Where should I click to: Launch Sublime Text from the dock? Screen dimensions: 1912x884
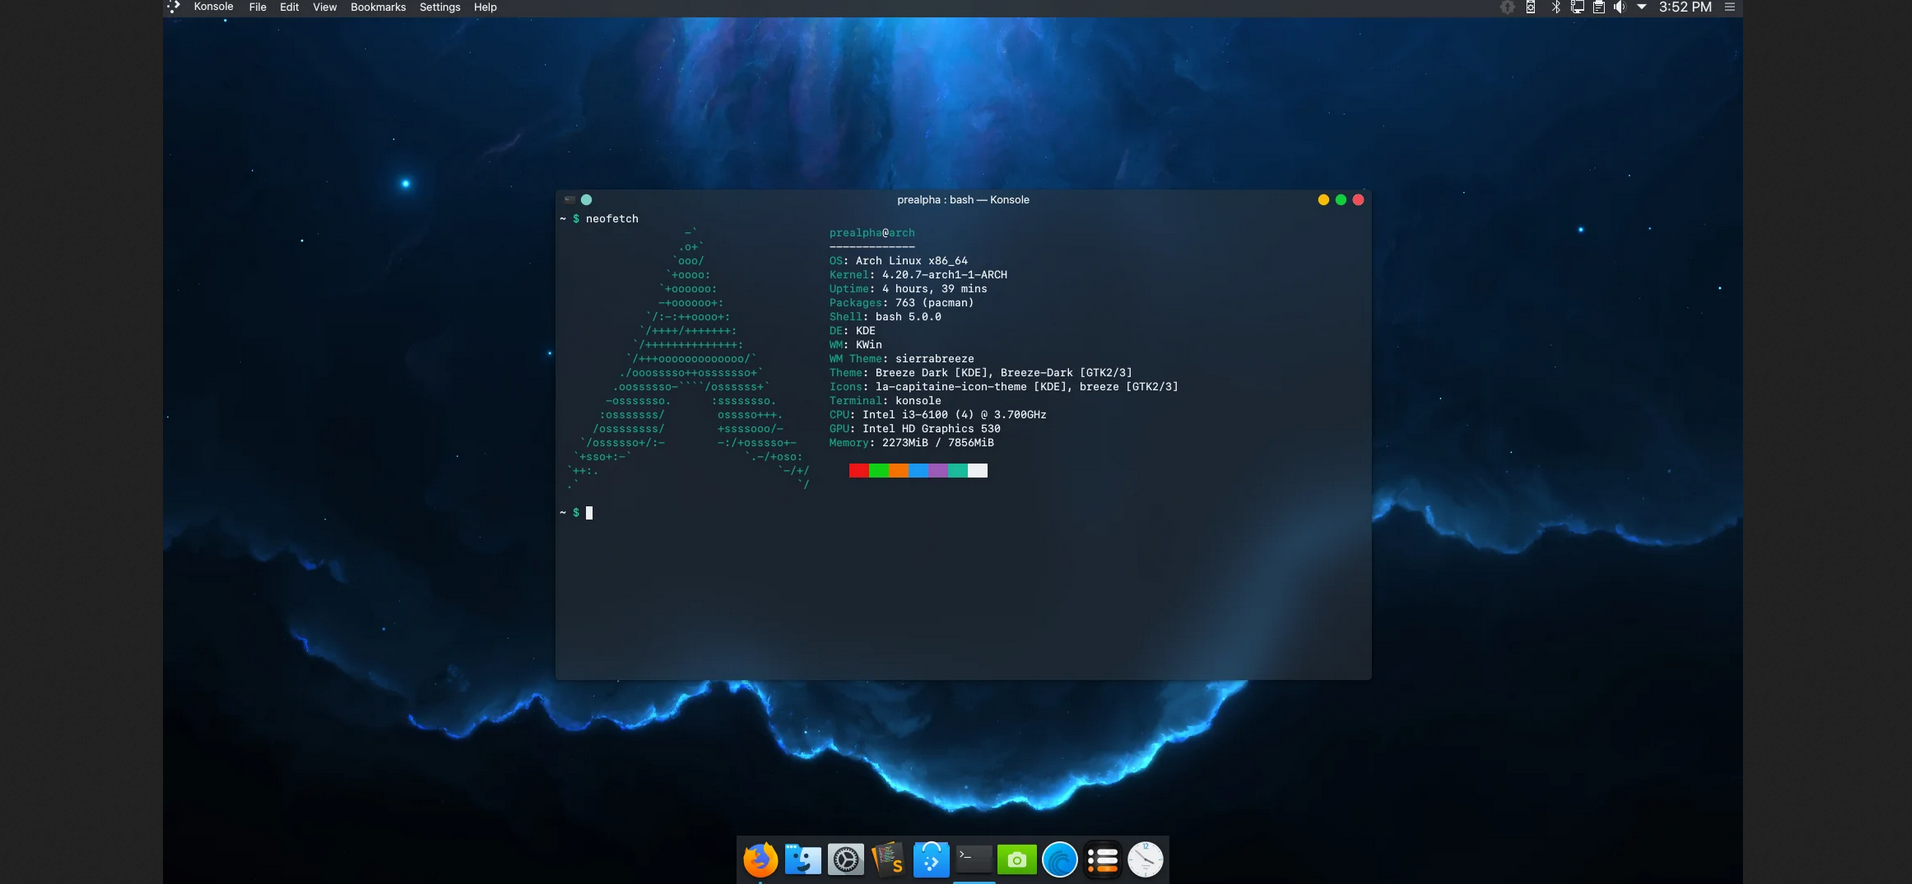[x=888, y=859]
